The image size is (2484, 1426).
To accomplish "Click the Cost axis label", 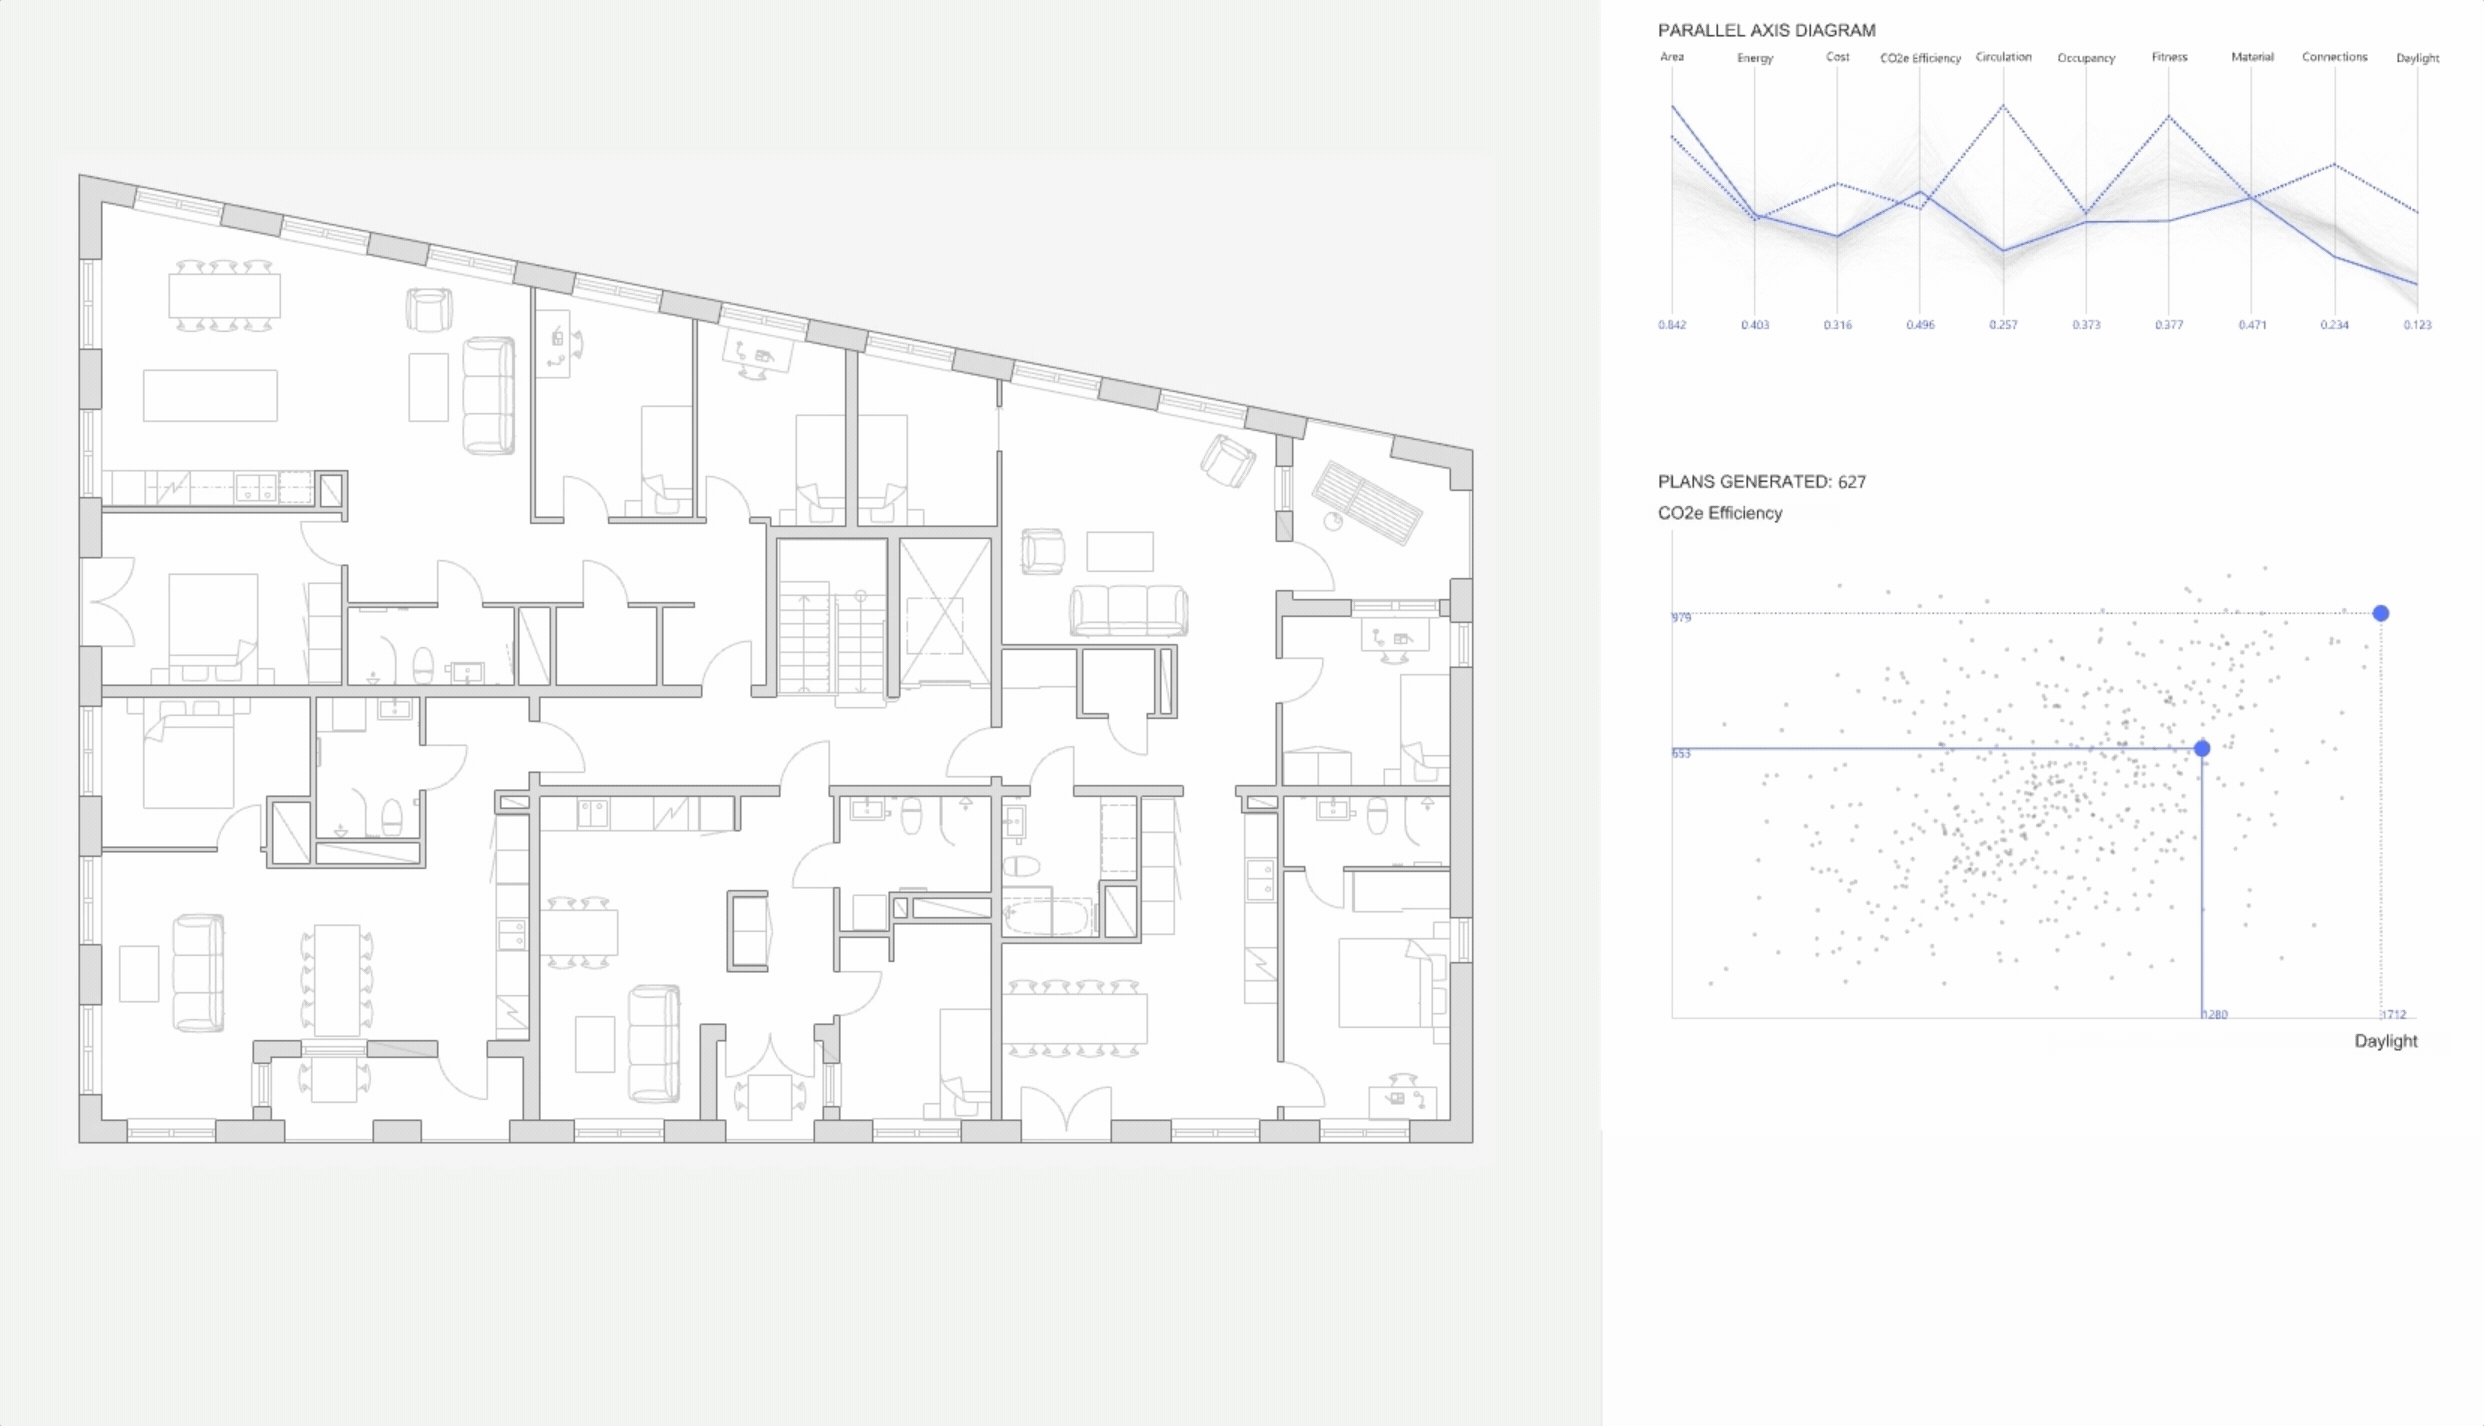I will pos(1837,57).
